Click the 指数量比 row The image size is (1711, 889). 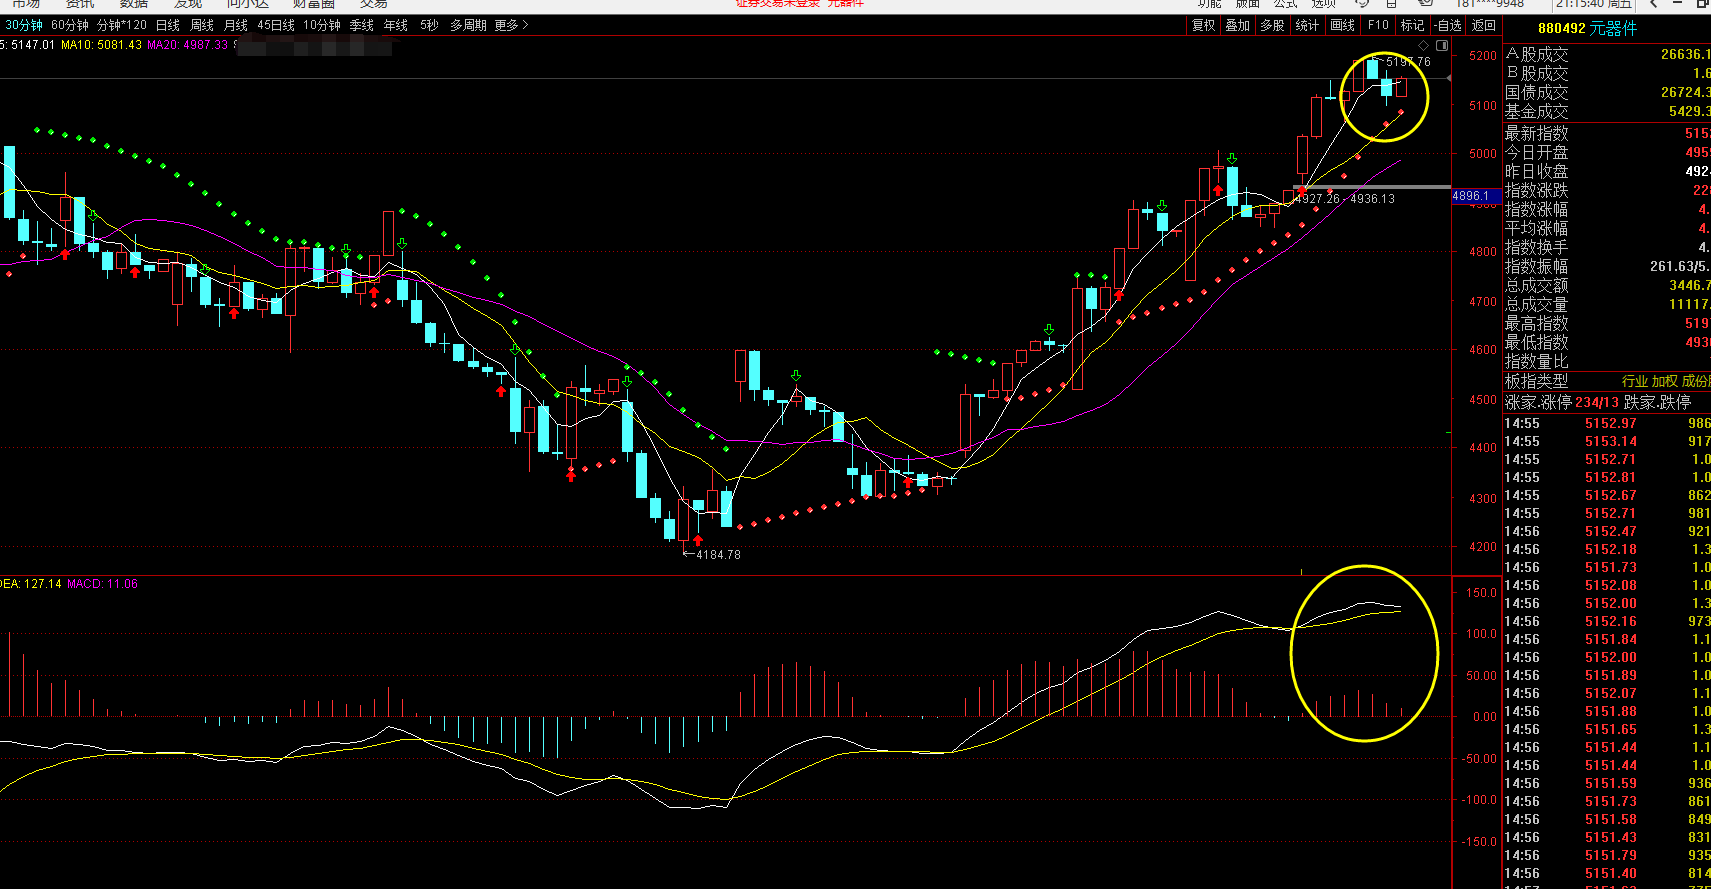(x=1606, y=361)
